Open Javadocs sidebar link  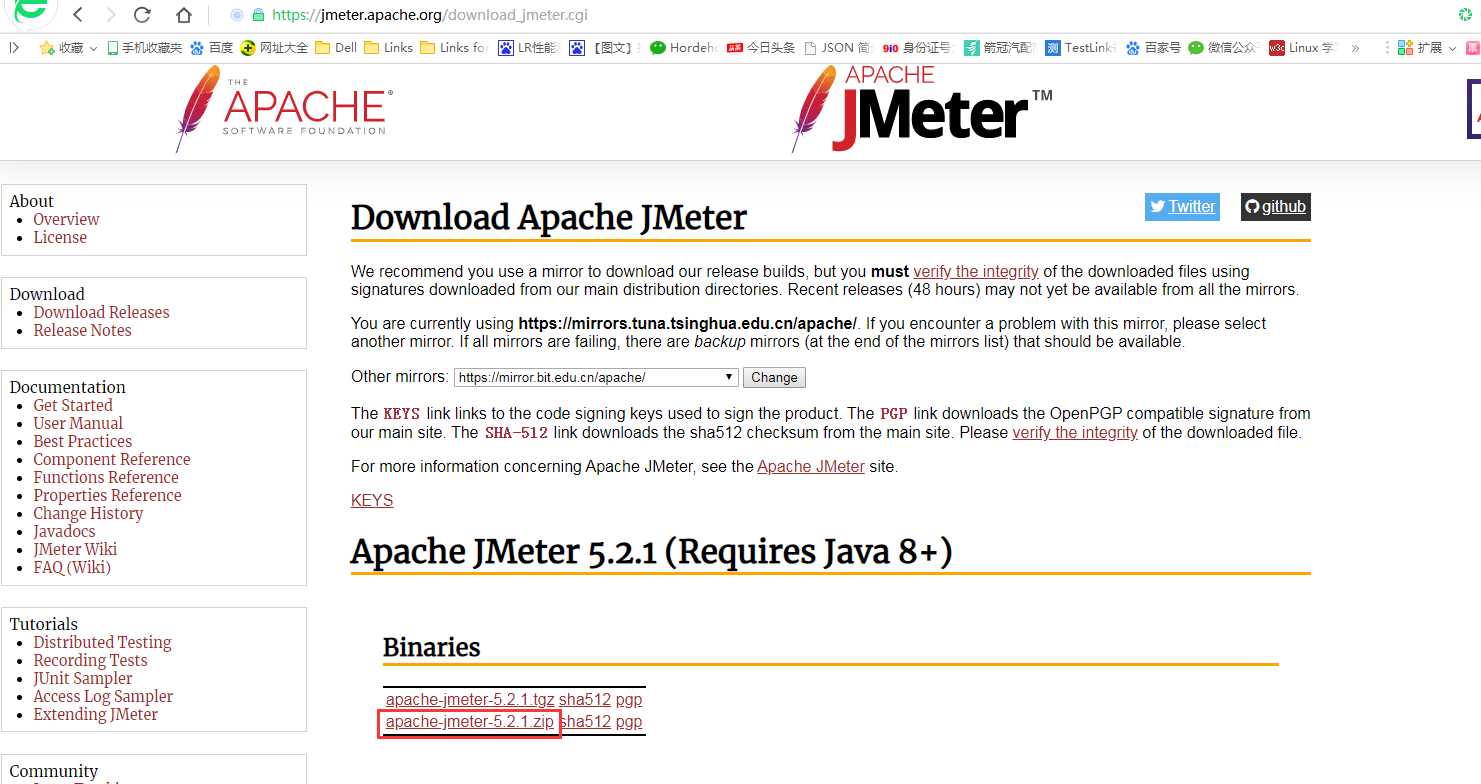64,531
